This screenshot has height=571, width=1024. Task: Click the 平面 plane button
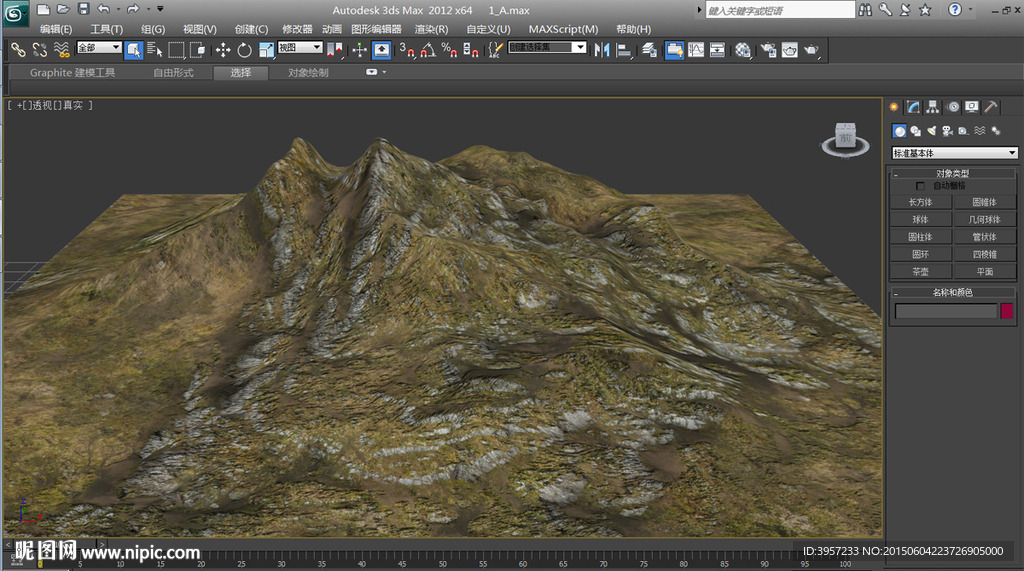click(x=985, y=271)
